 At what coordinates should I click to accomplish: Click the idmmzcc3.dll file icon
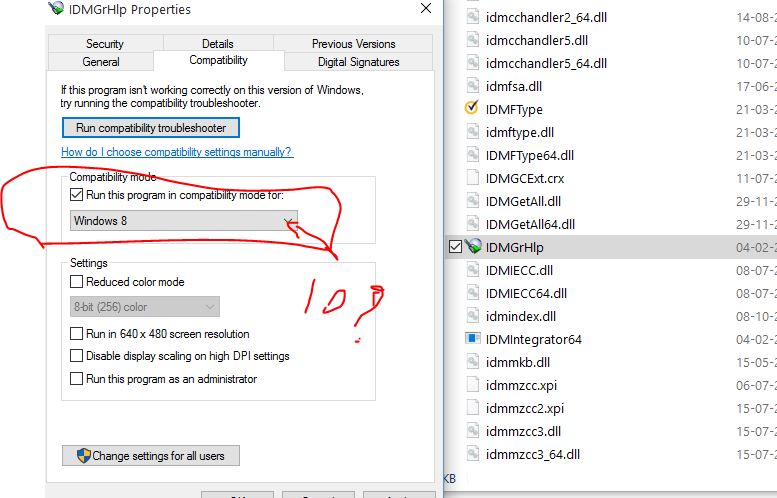coord(473,431)
